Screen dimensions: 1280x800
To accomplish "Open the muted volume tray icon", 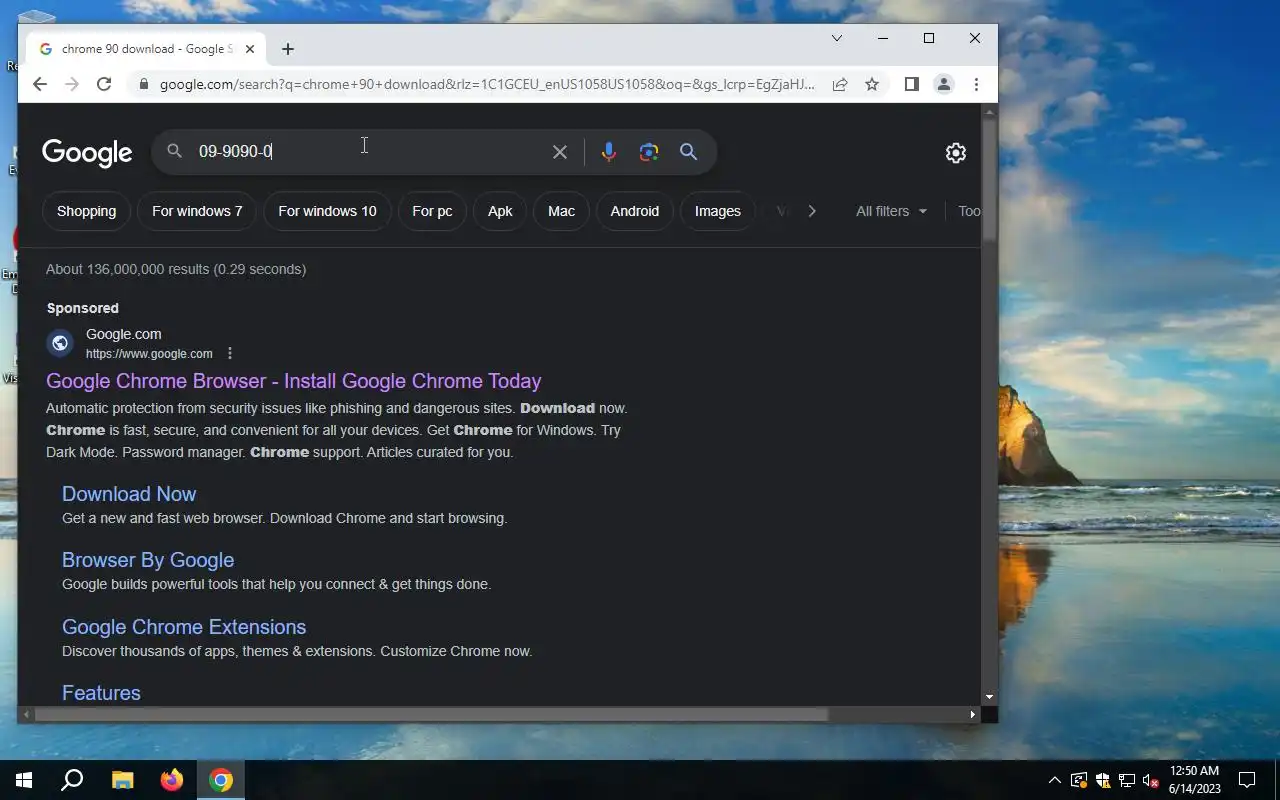I will click(1150, 780).
